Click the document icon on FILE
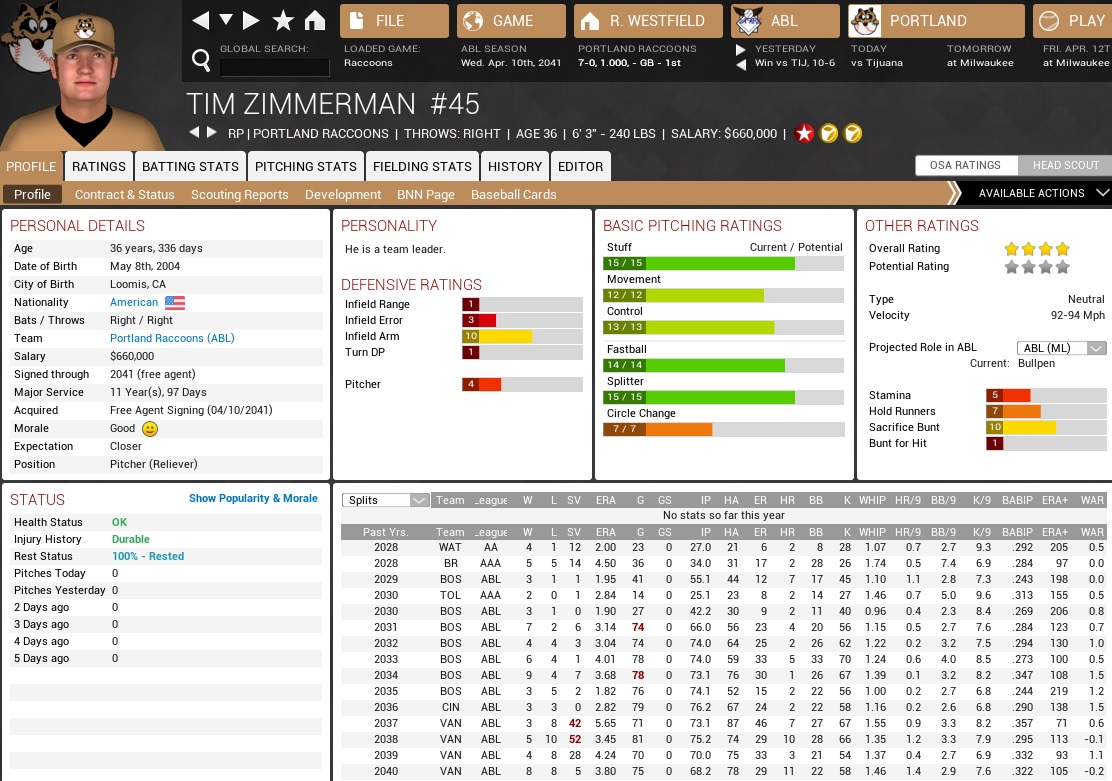This screenshot has height=781, width=1112. coord(357,21)
